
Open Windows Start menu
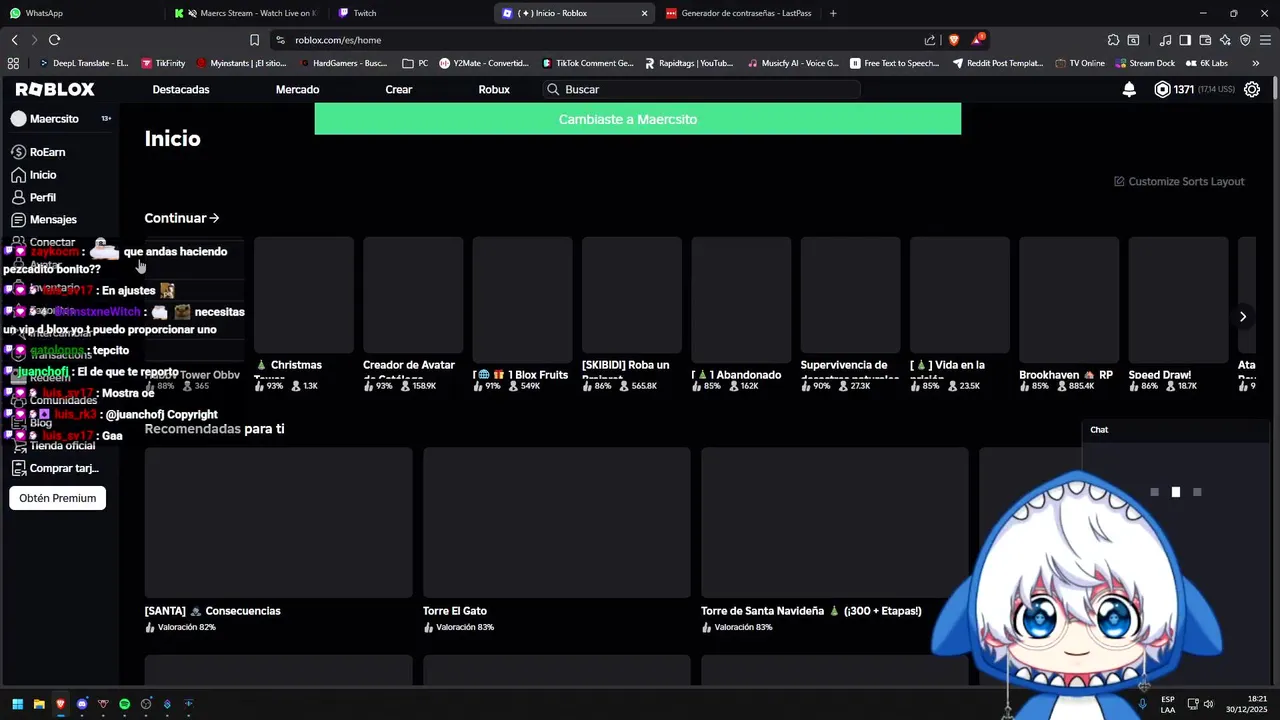[x=17, y=704]
